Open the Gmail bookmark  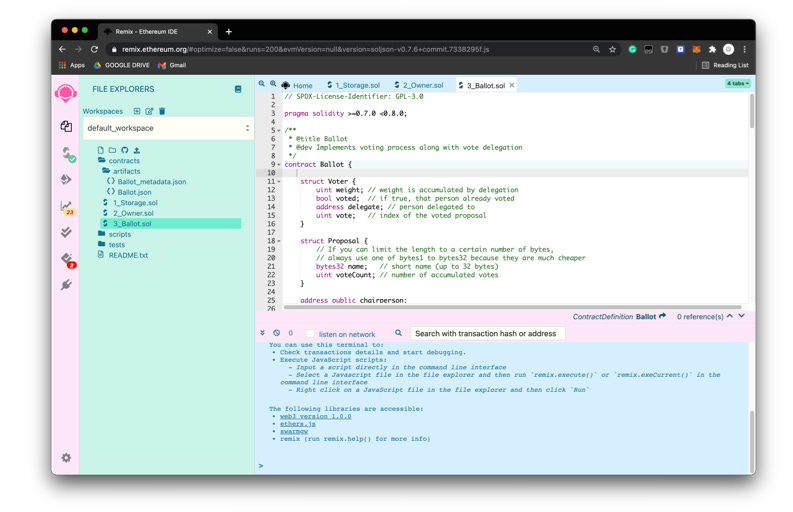[x=172, y=65]
